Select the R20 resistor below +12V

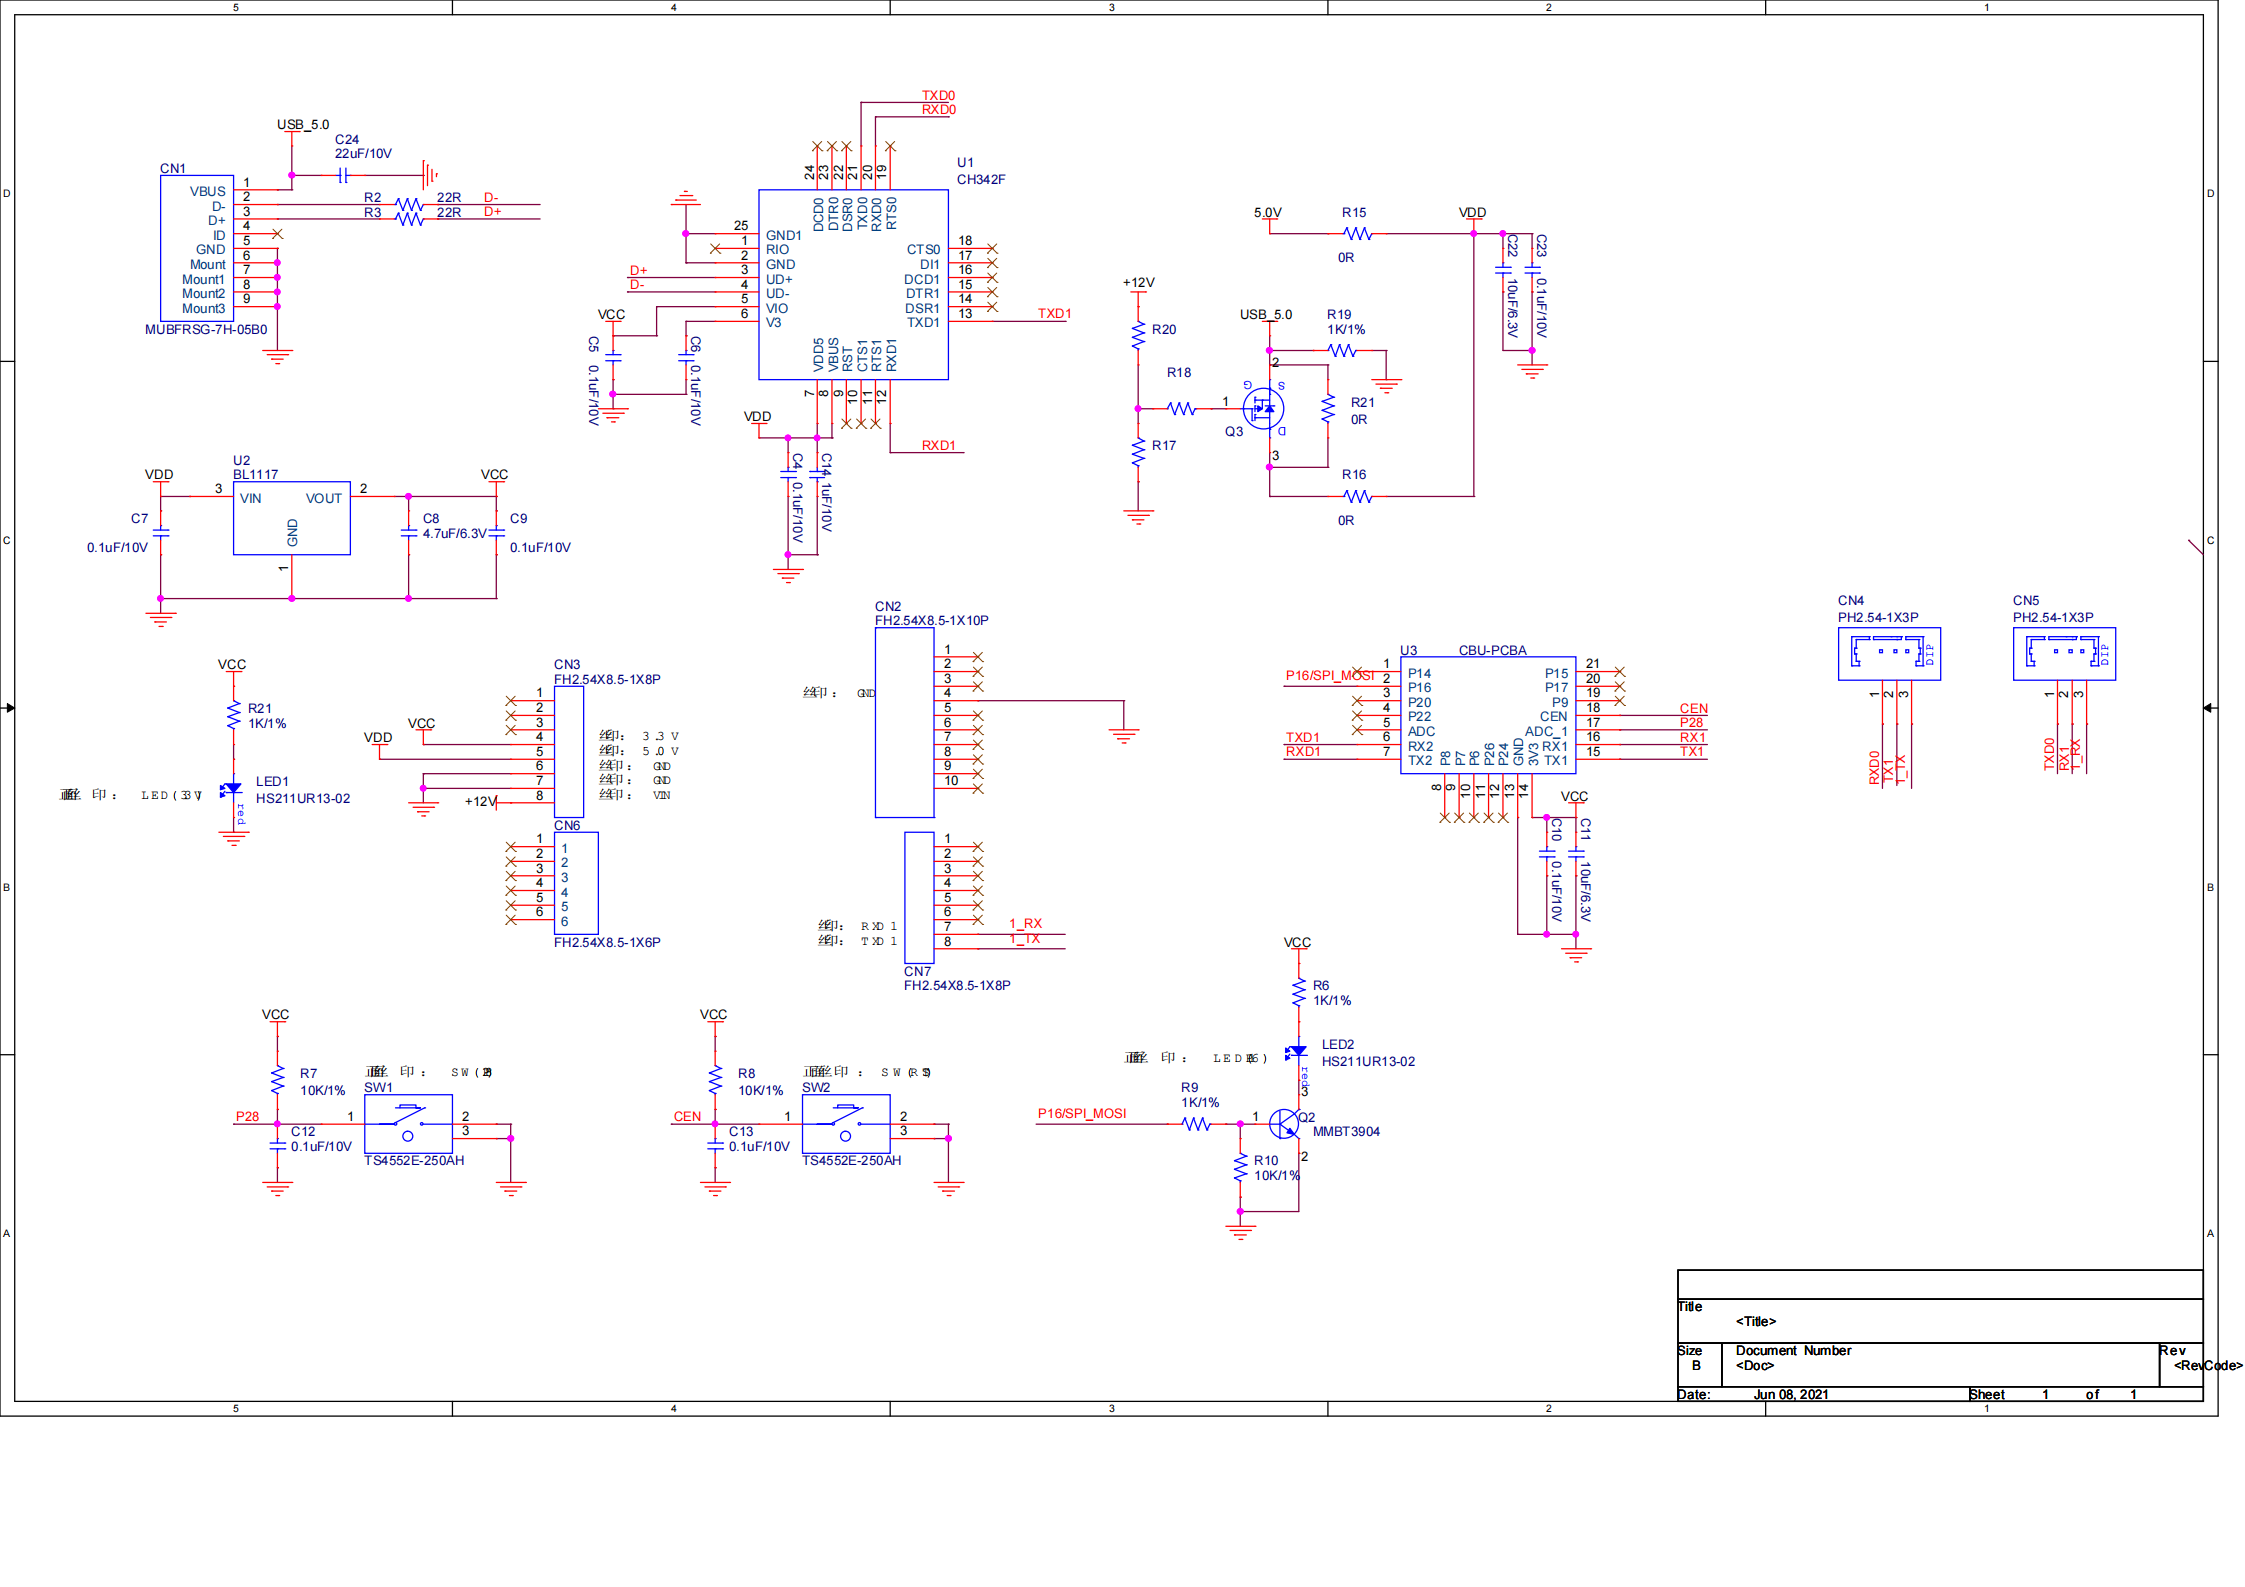pos(1138,335)
